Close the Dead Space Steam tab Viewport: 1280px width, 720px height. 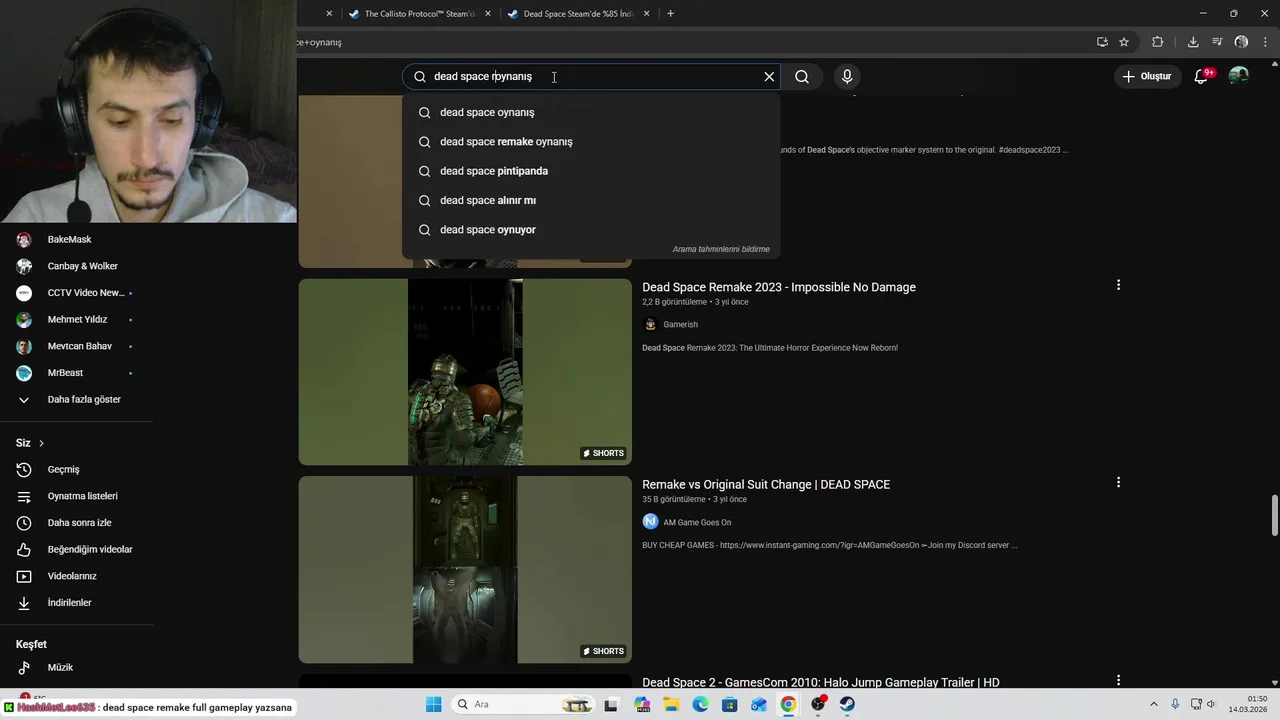pos(646,14)
